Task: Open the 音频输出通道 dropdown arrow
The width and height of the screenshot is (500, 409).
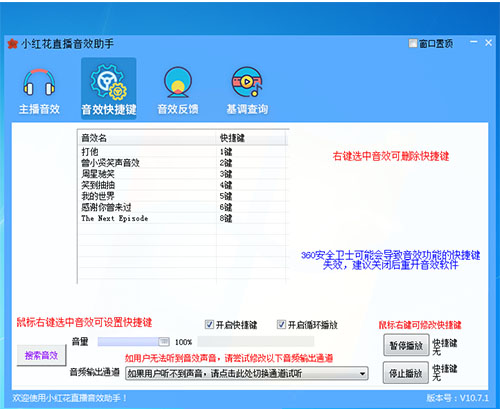Action: pyautogui.click(x=362, y=374)
